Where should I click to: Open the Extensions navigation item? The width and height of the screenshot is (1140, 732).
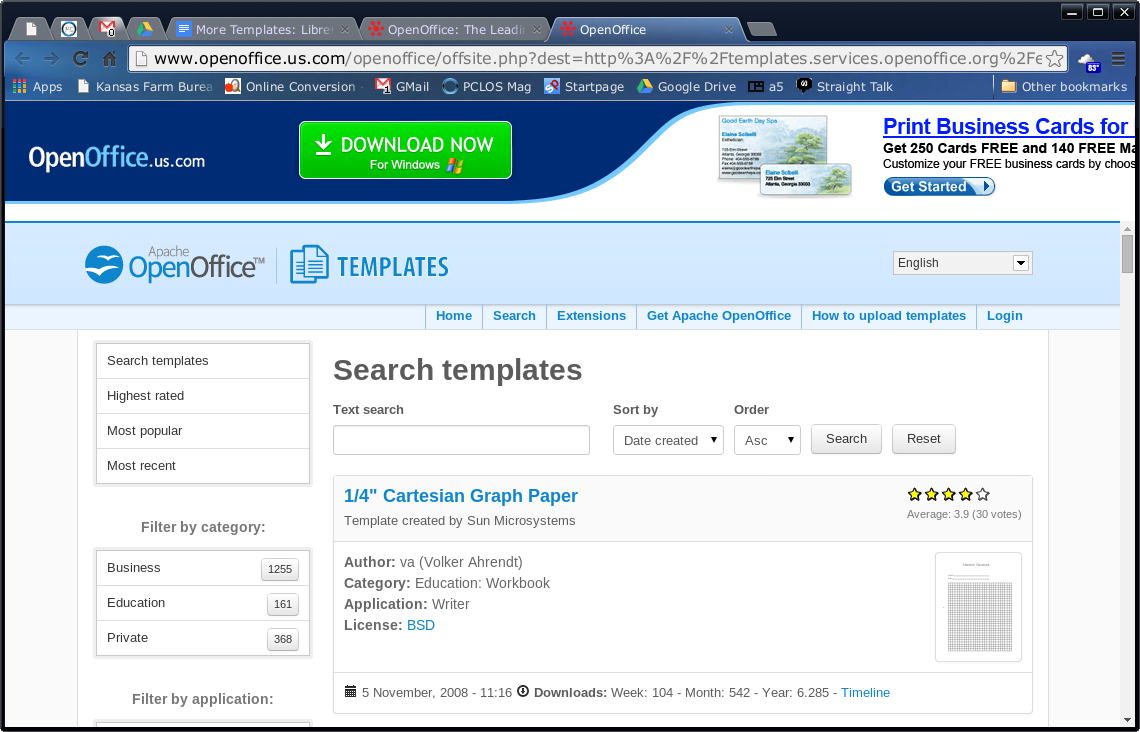591,316
